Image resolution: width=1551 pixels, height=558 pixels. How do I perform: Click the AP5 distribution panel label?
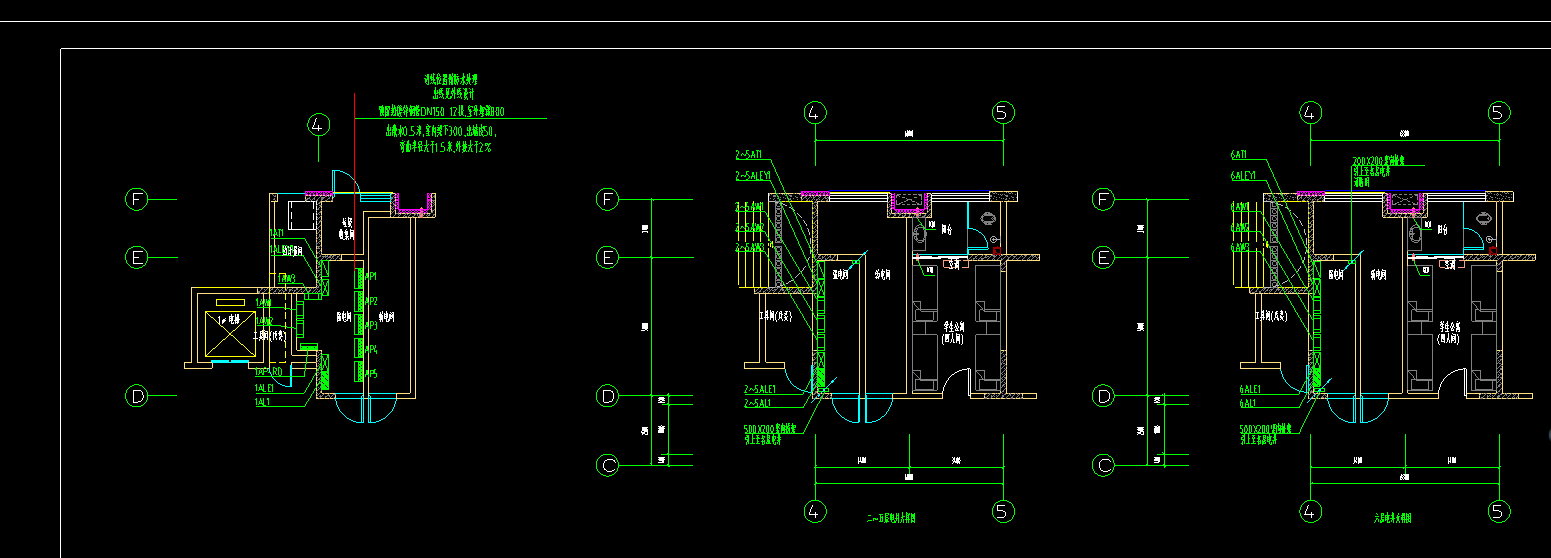[370, 373]
